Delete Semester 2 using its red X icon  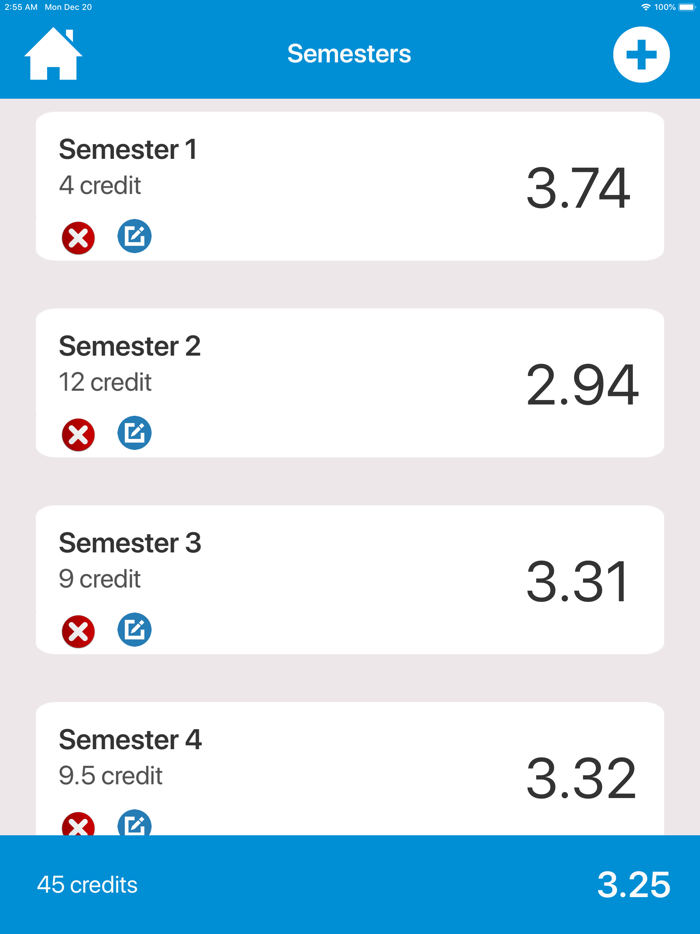78,434
